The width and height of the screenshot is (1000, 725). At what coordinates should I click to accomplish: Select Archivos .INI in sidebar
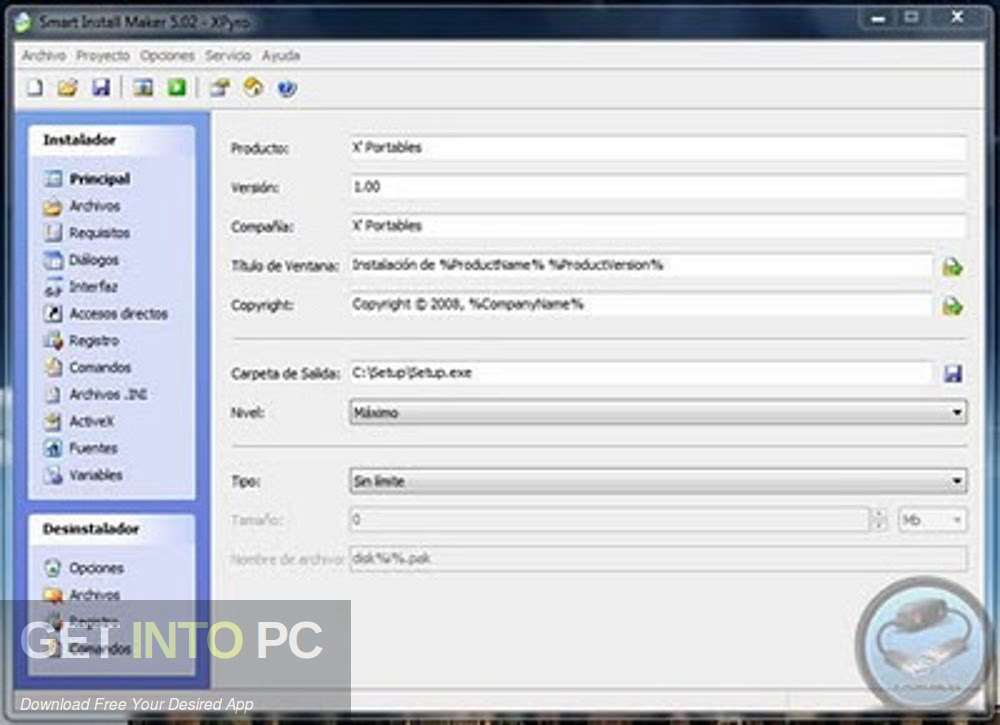(96, 394)
